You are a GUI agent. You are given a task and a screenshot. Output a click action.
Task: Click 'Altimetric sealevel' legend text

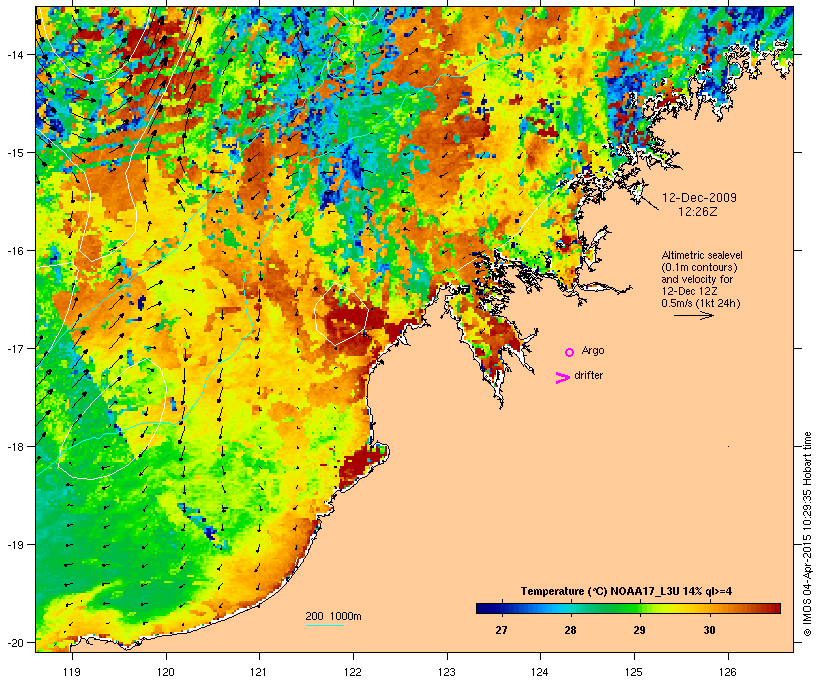(x=702, y=255)
